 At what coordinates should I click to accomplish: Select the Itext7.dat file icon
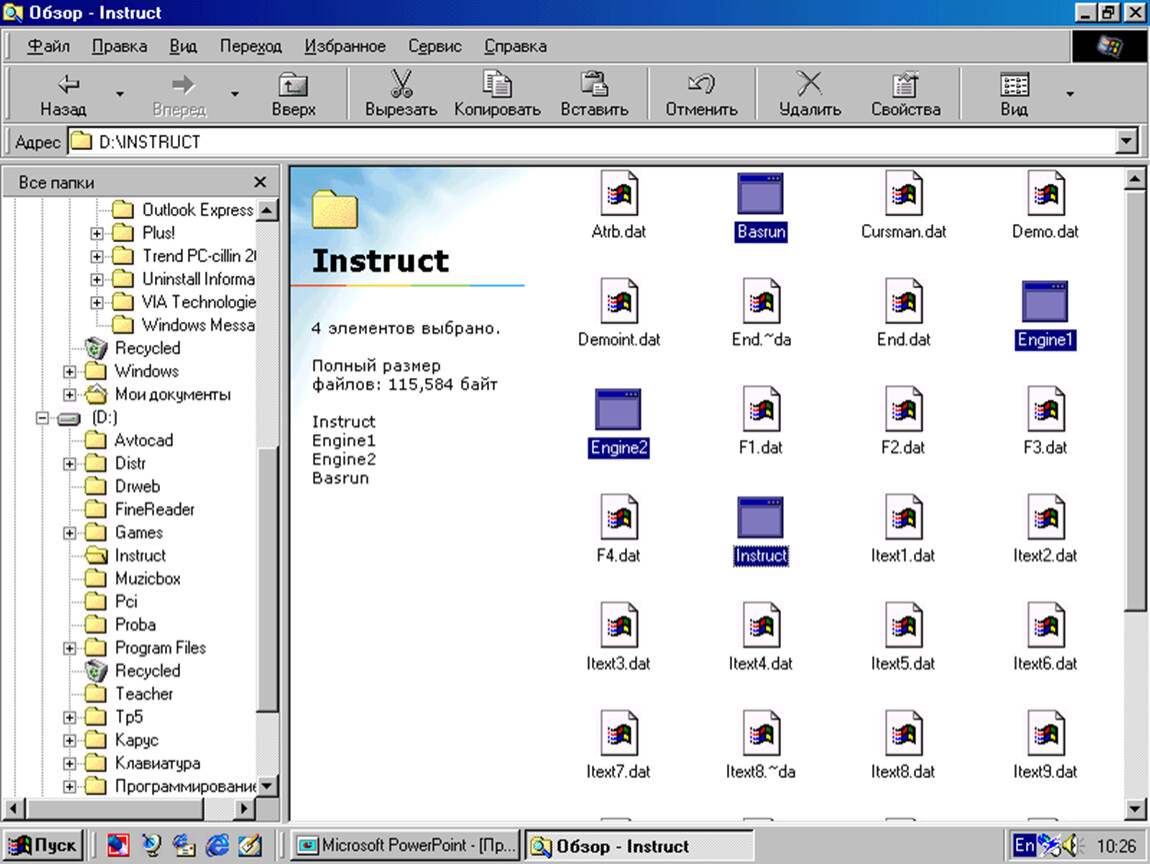[618, 734]
